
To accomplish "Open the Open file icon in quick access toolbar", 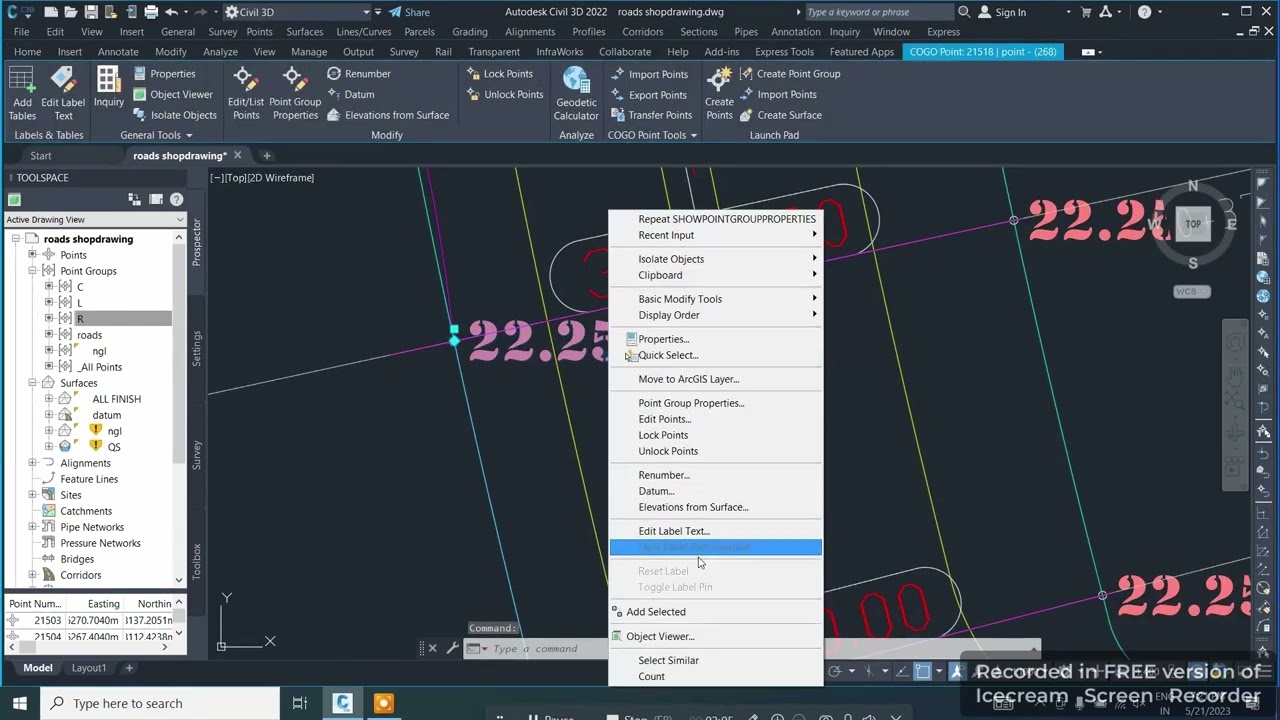I will 71,12.
